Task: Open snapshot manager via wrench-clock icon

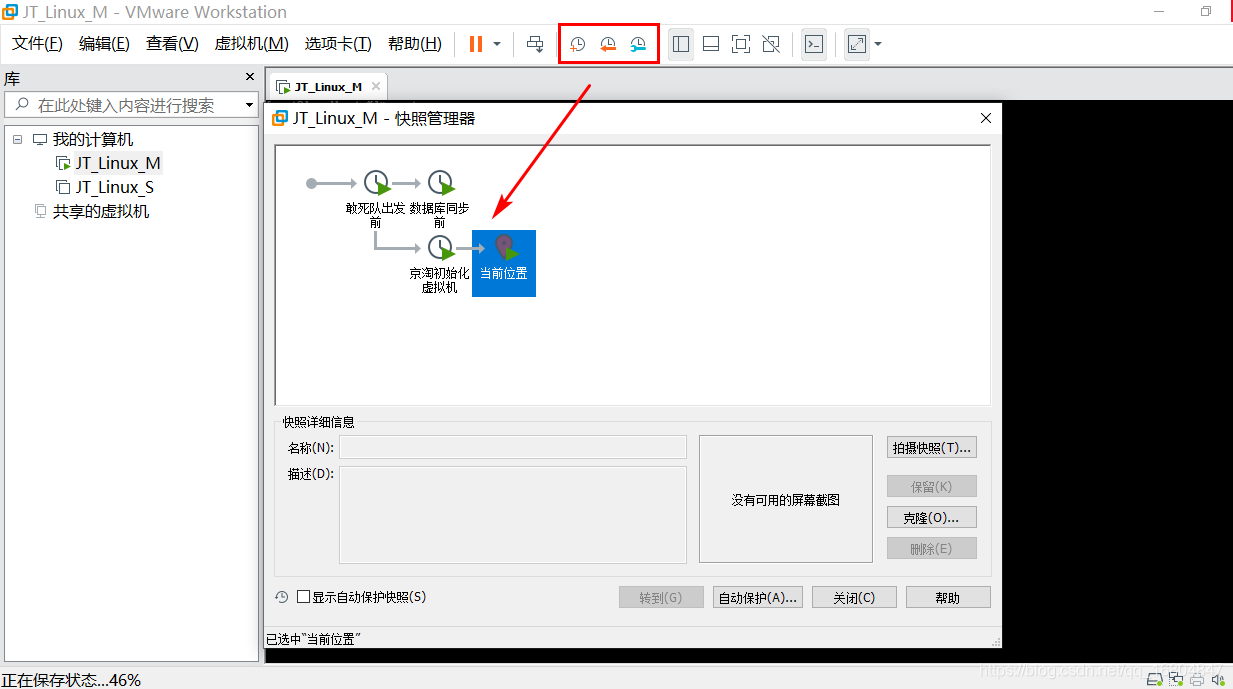Action: [638, 44]
